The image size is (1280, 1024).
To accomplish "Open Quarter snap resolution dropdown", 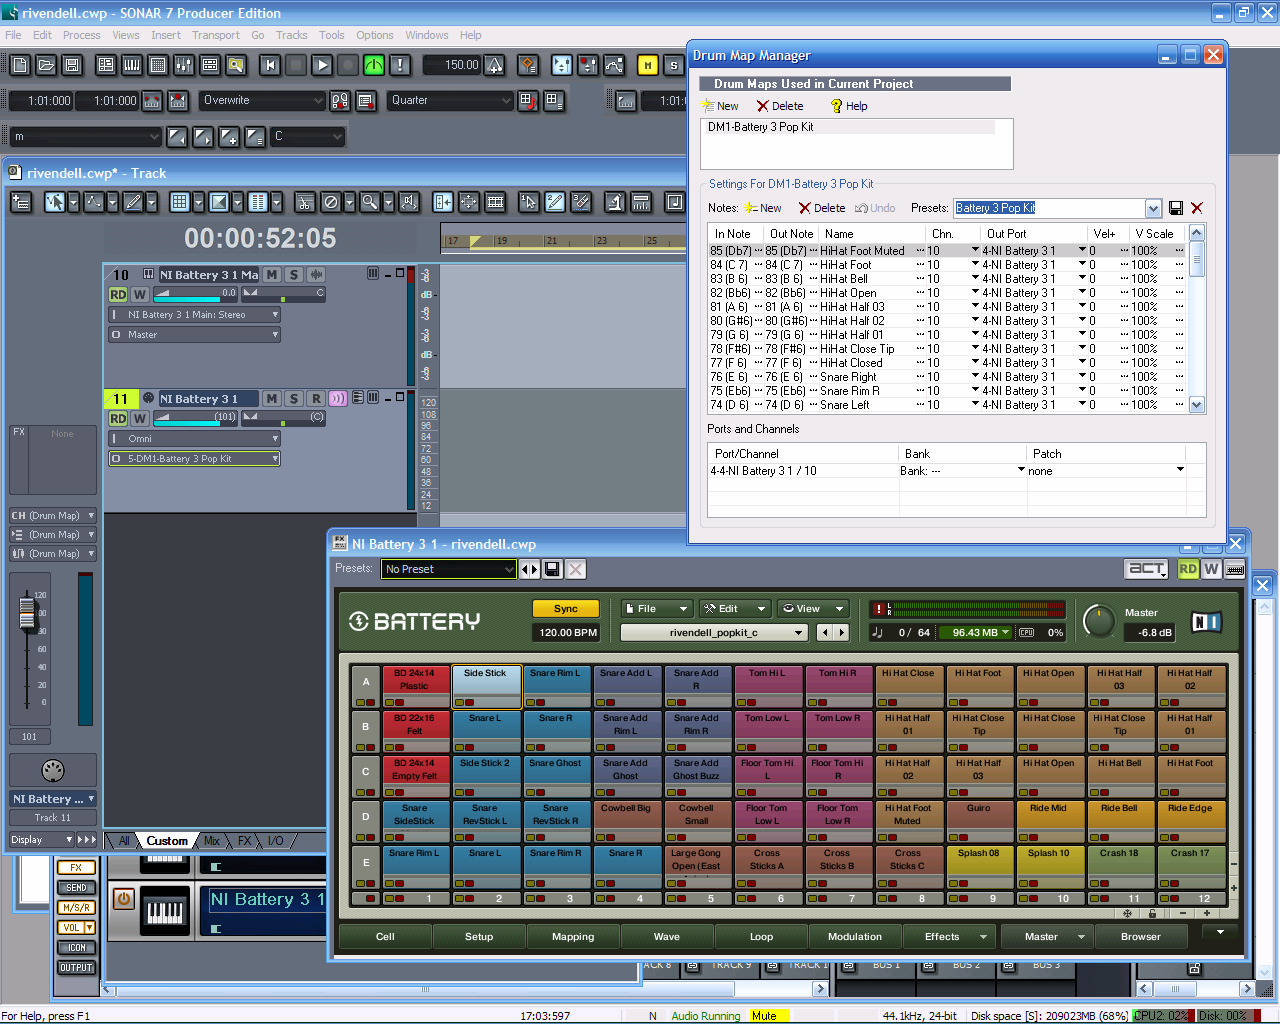I will 451,100.
